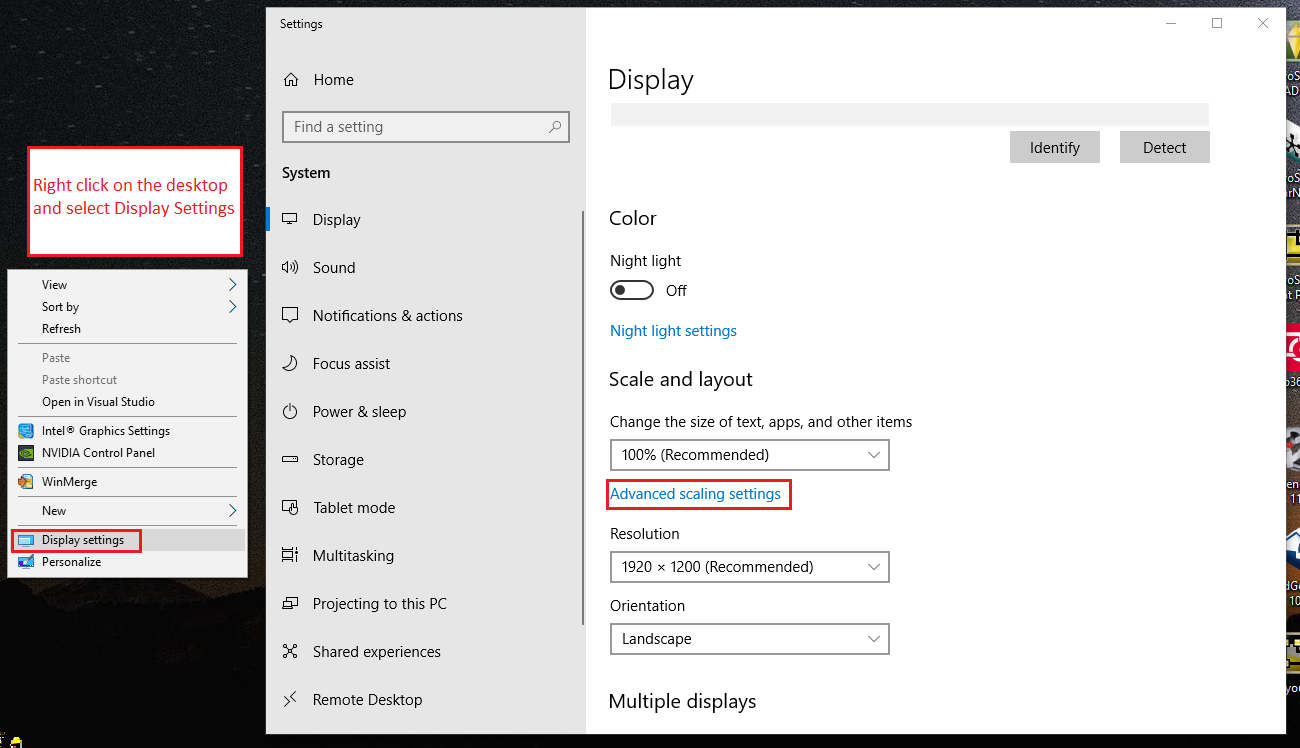
Task: Select the Storage drive icon
Action: [x=291, y=460]
